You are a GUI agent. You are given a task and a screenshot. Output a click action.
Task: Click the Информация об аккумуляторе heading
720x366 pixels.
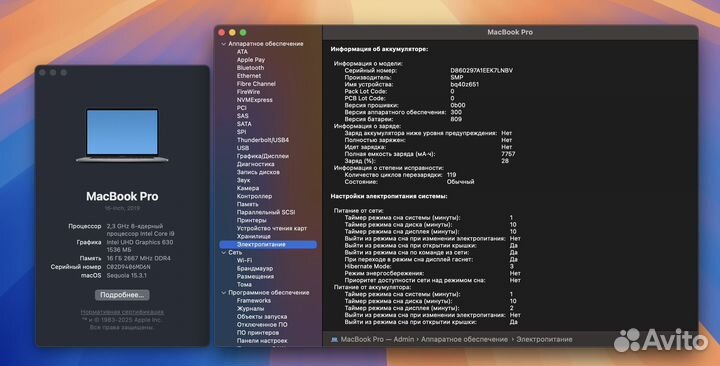[x=379, y=49]
